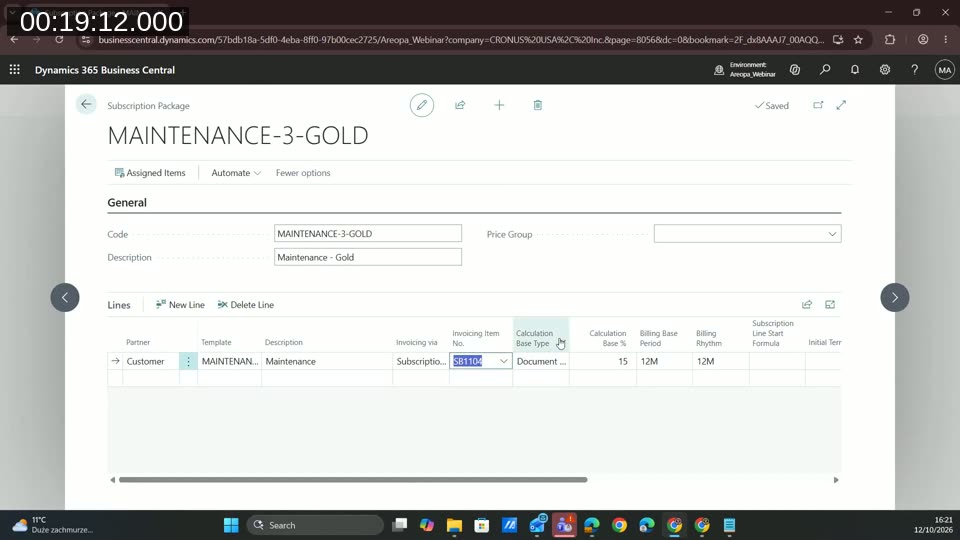960x540 pixels.
Task: Bookmark page with browser star icon
Action: [x=858, y=39]
